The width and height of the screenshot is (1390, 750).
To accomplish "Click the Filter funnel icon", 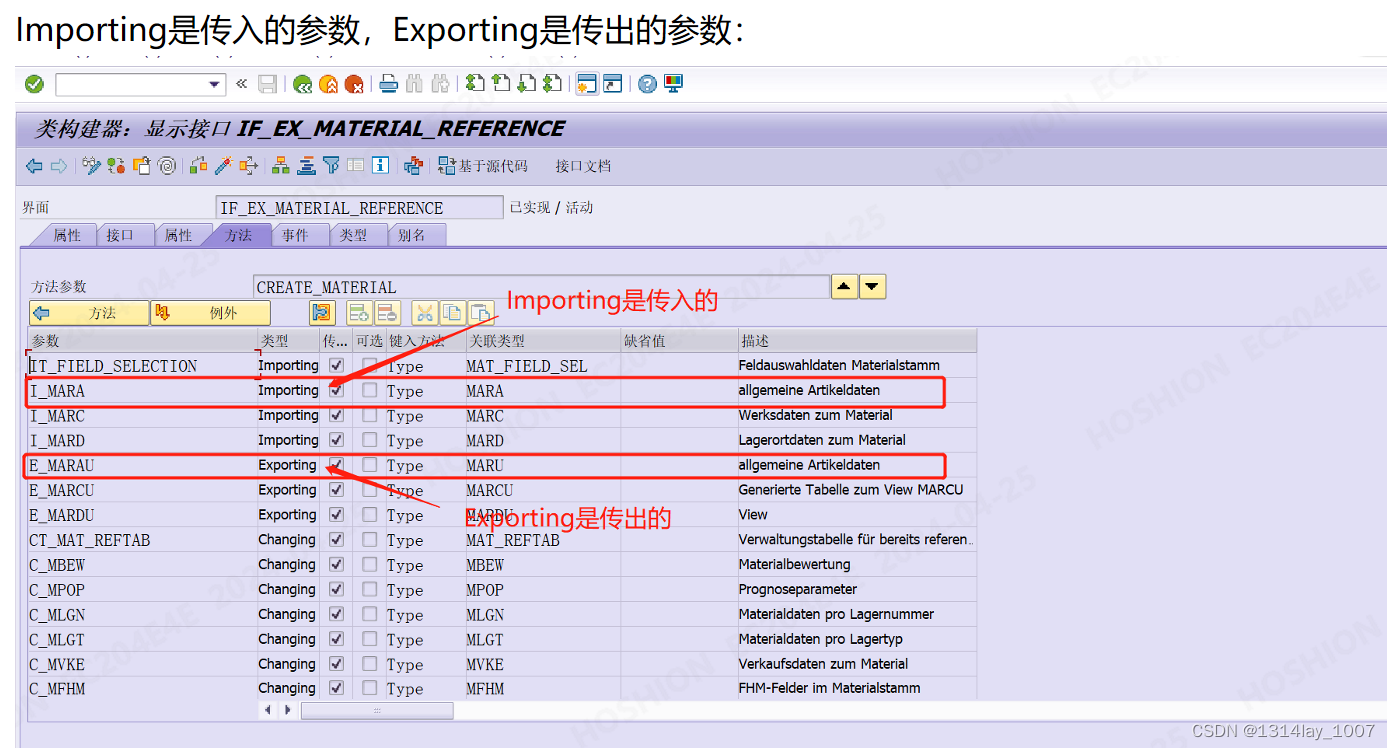I will click(331, 166).
